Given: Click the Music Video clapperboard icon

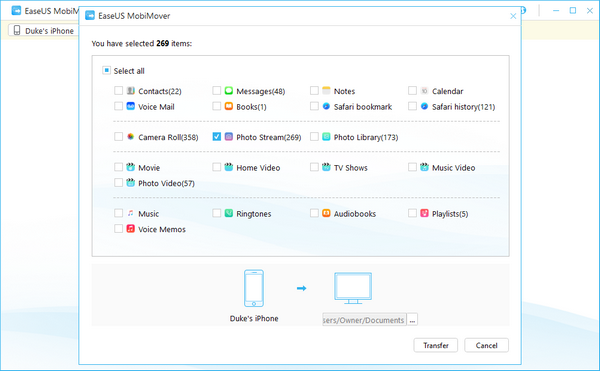Looking at the screenshot, I should (424, 167).
